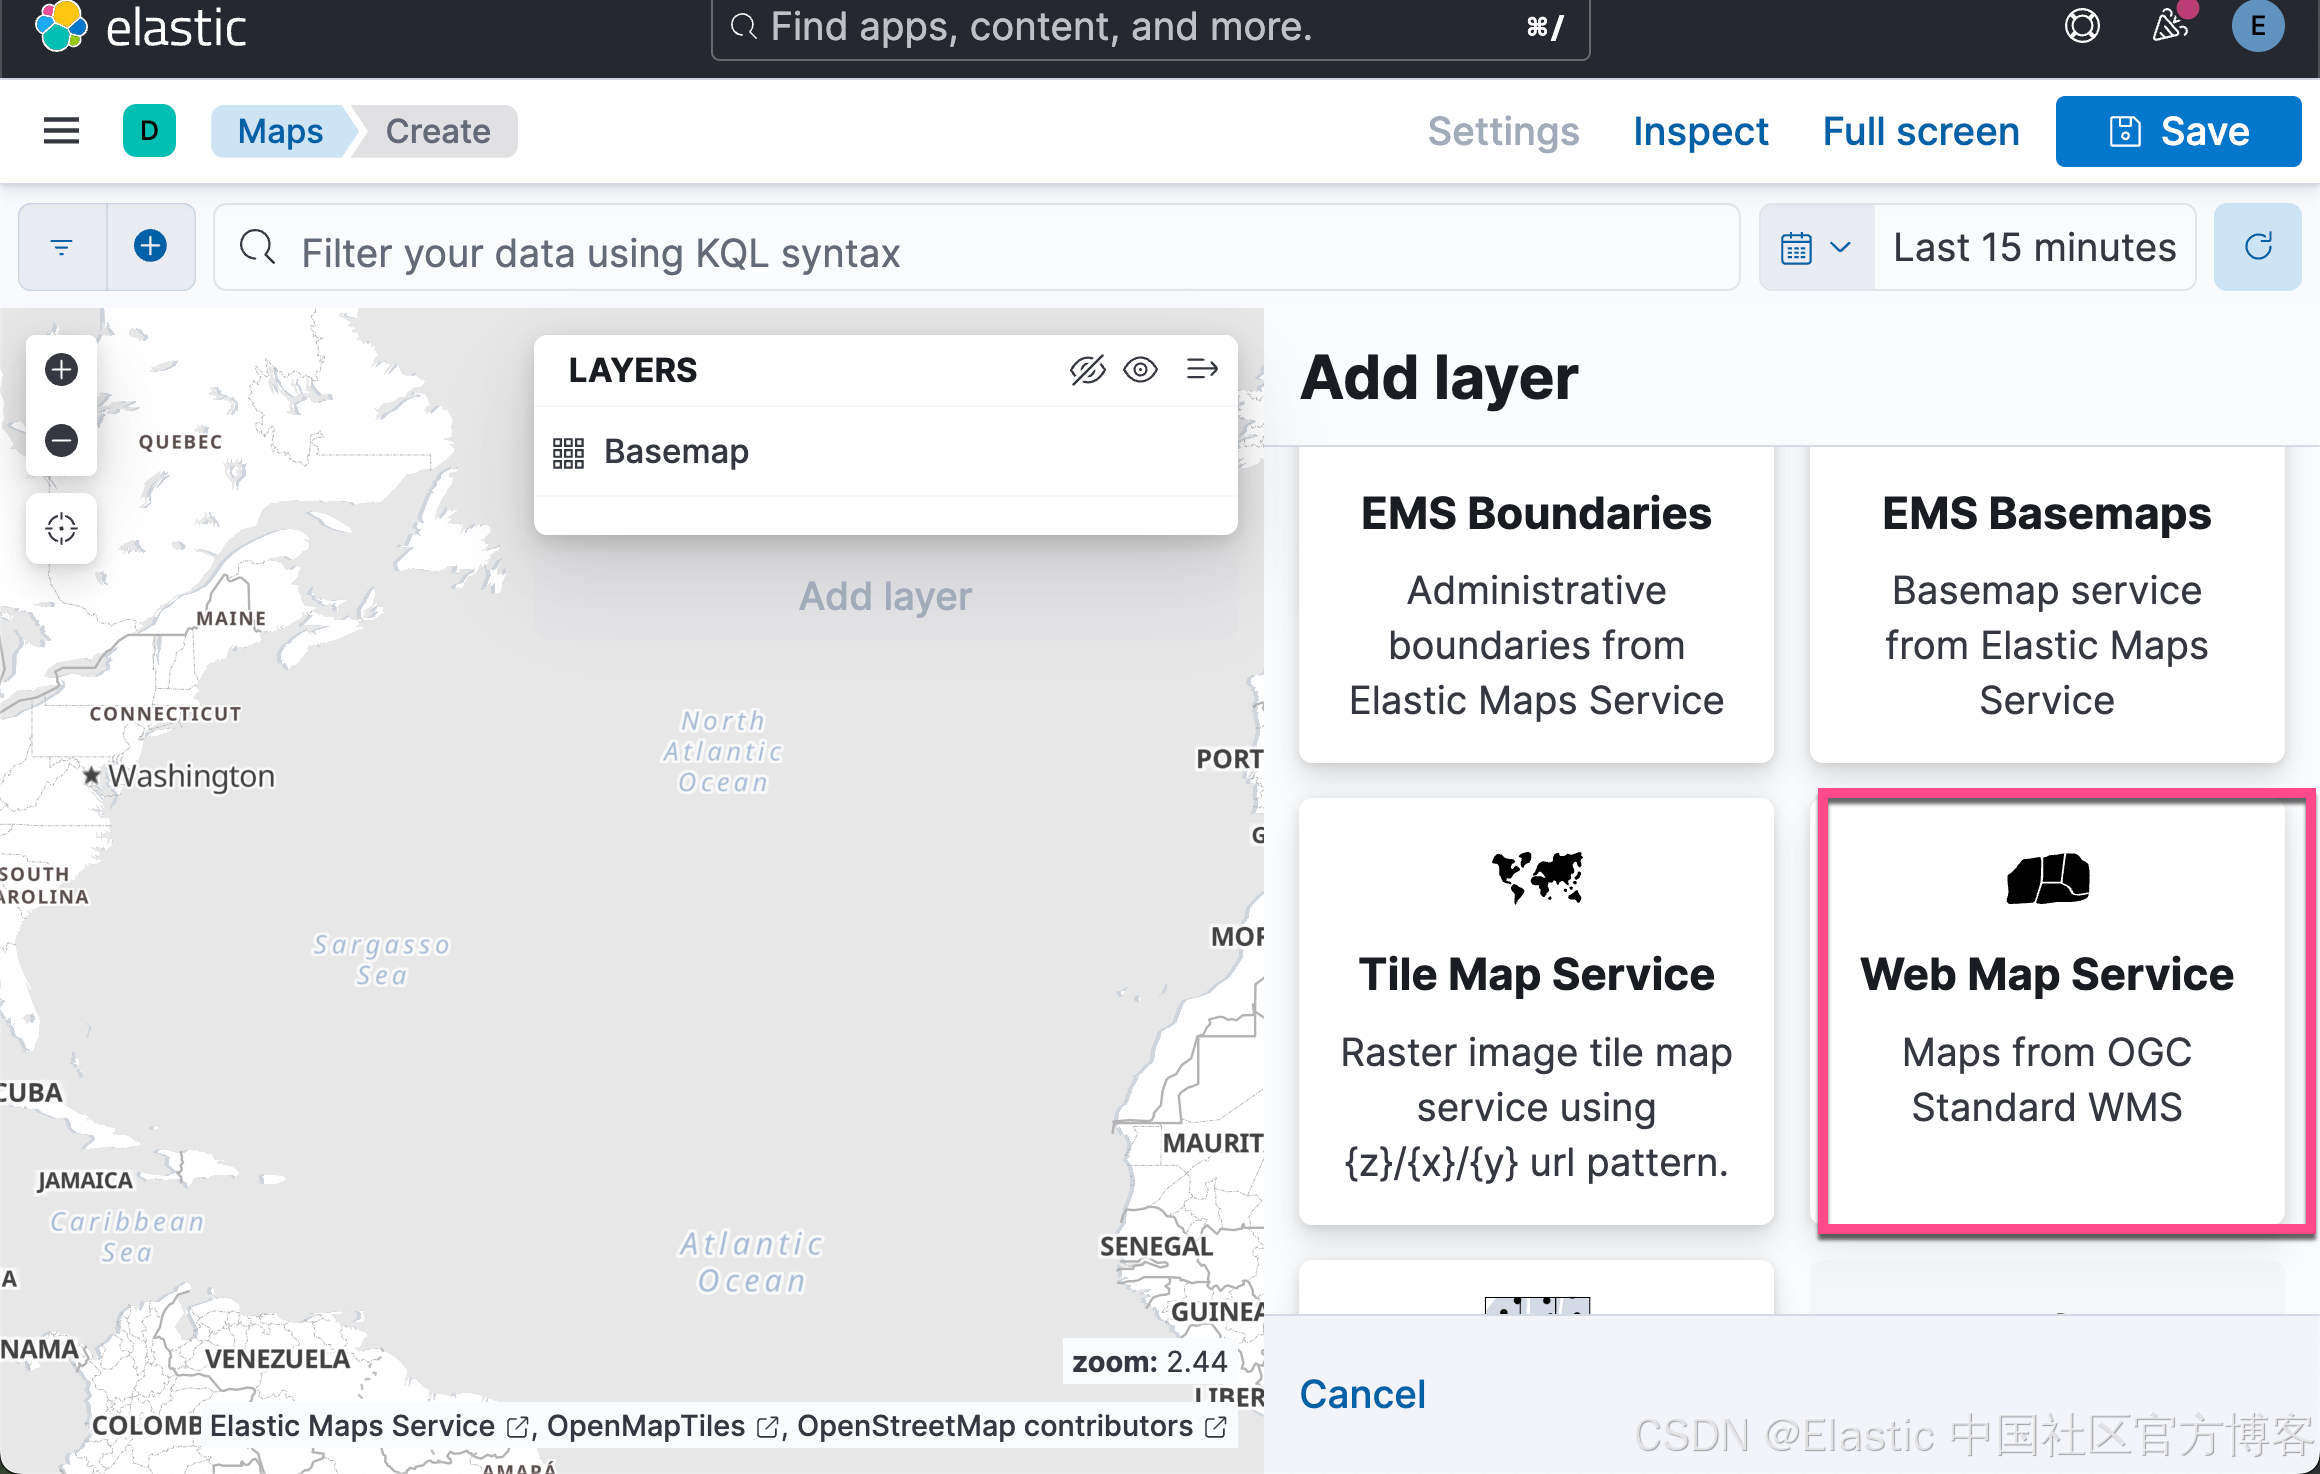Screen dimensions: 2320x1474
Task: Show all layers with eye icon
Action: coord(1140,370)
